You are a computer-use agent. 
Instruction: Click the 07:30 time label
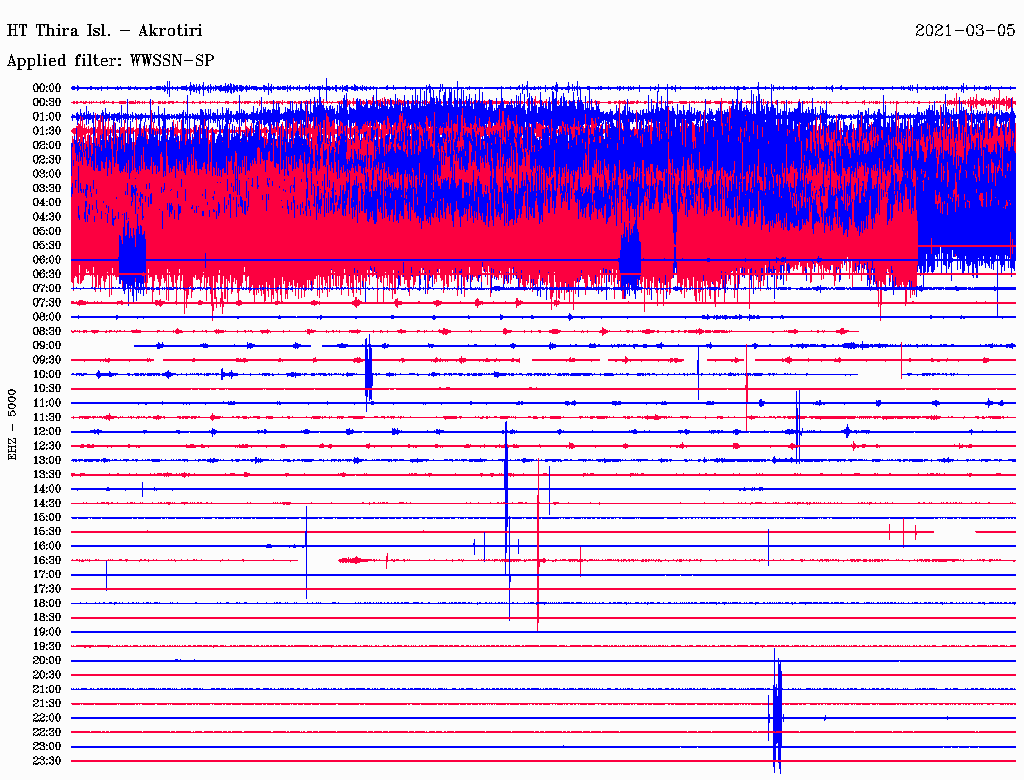tap(47, 302)
